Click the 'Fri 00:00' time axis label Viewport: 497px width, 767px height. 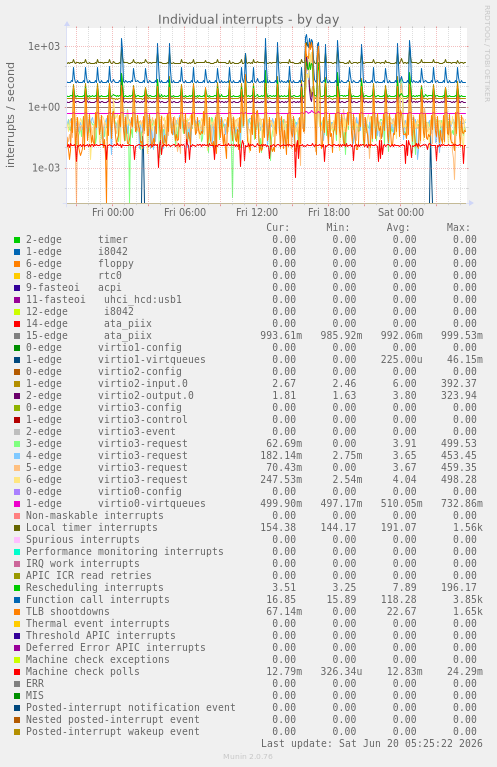(113, 212)
